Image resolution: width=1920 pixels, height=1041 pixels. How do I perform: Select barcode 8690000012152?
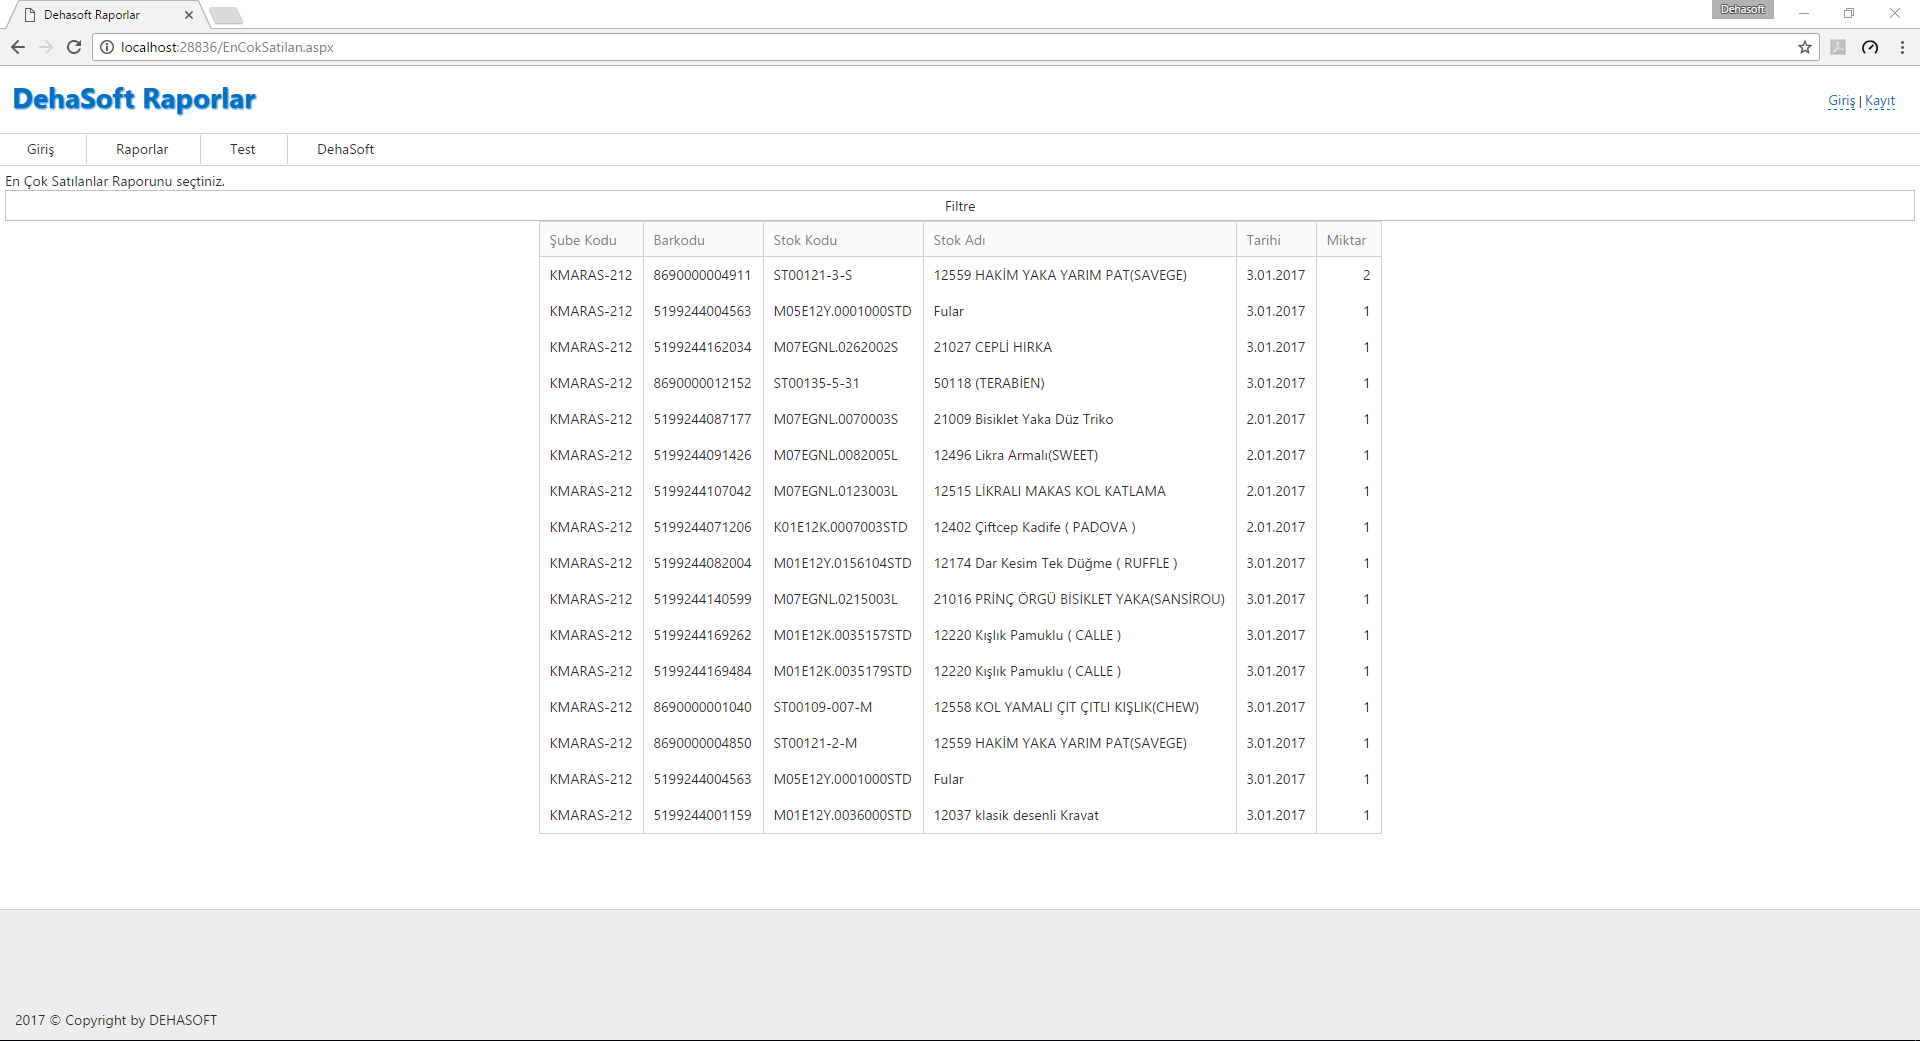[702, 383]
